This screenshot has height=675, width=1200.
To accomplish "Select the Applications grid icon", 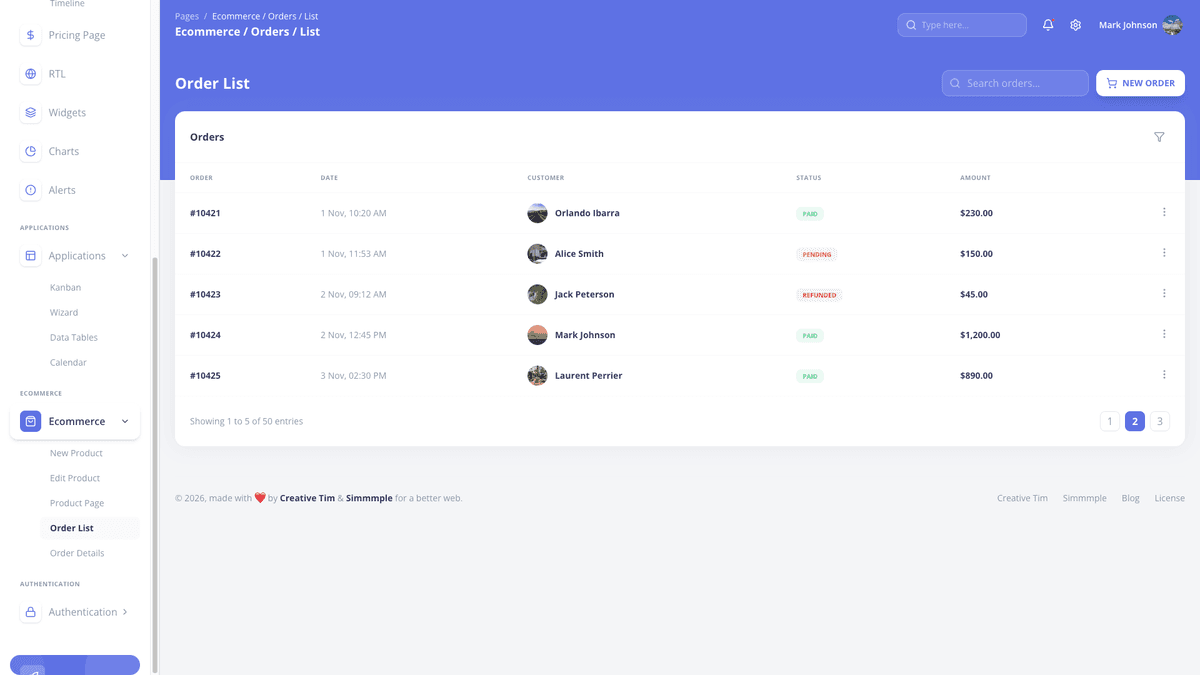I will [29, 255].
